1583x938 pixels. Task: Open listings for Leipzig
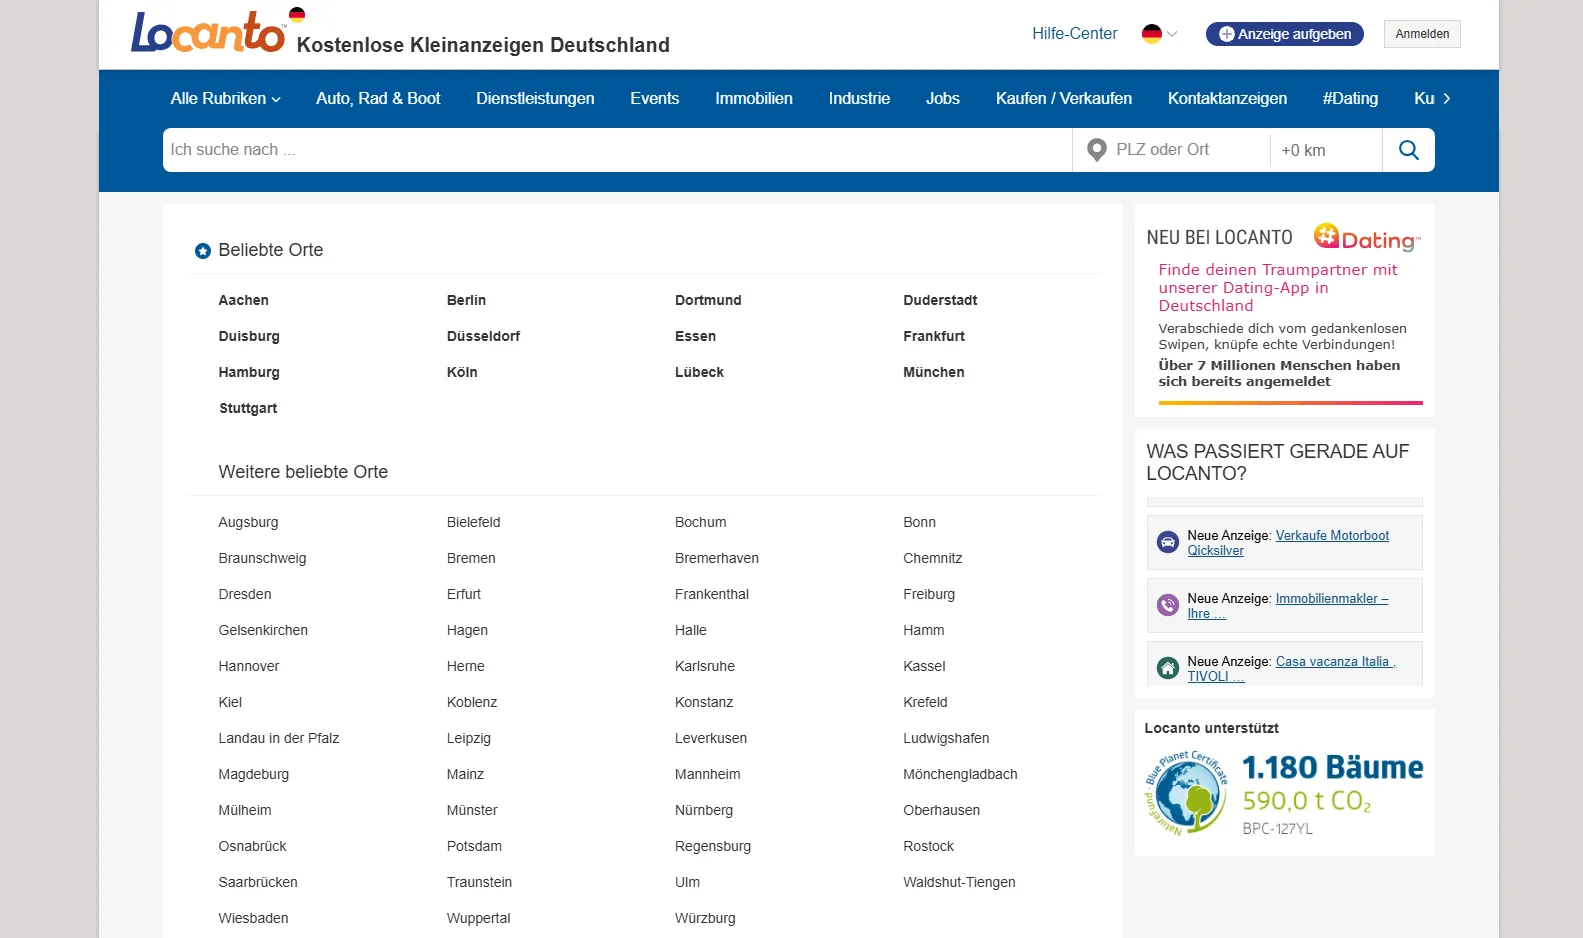(469, 738)
